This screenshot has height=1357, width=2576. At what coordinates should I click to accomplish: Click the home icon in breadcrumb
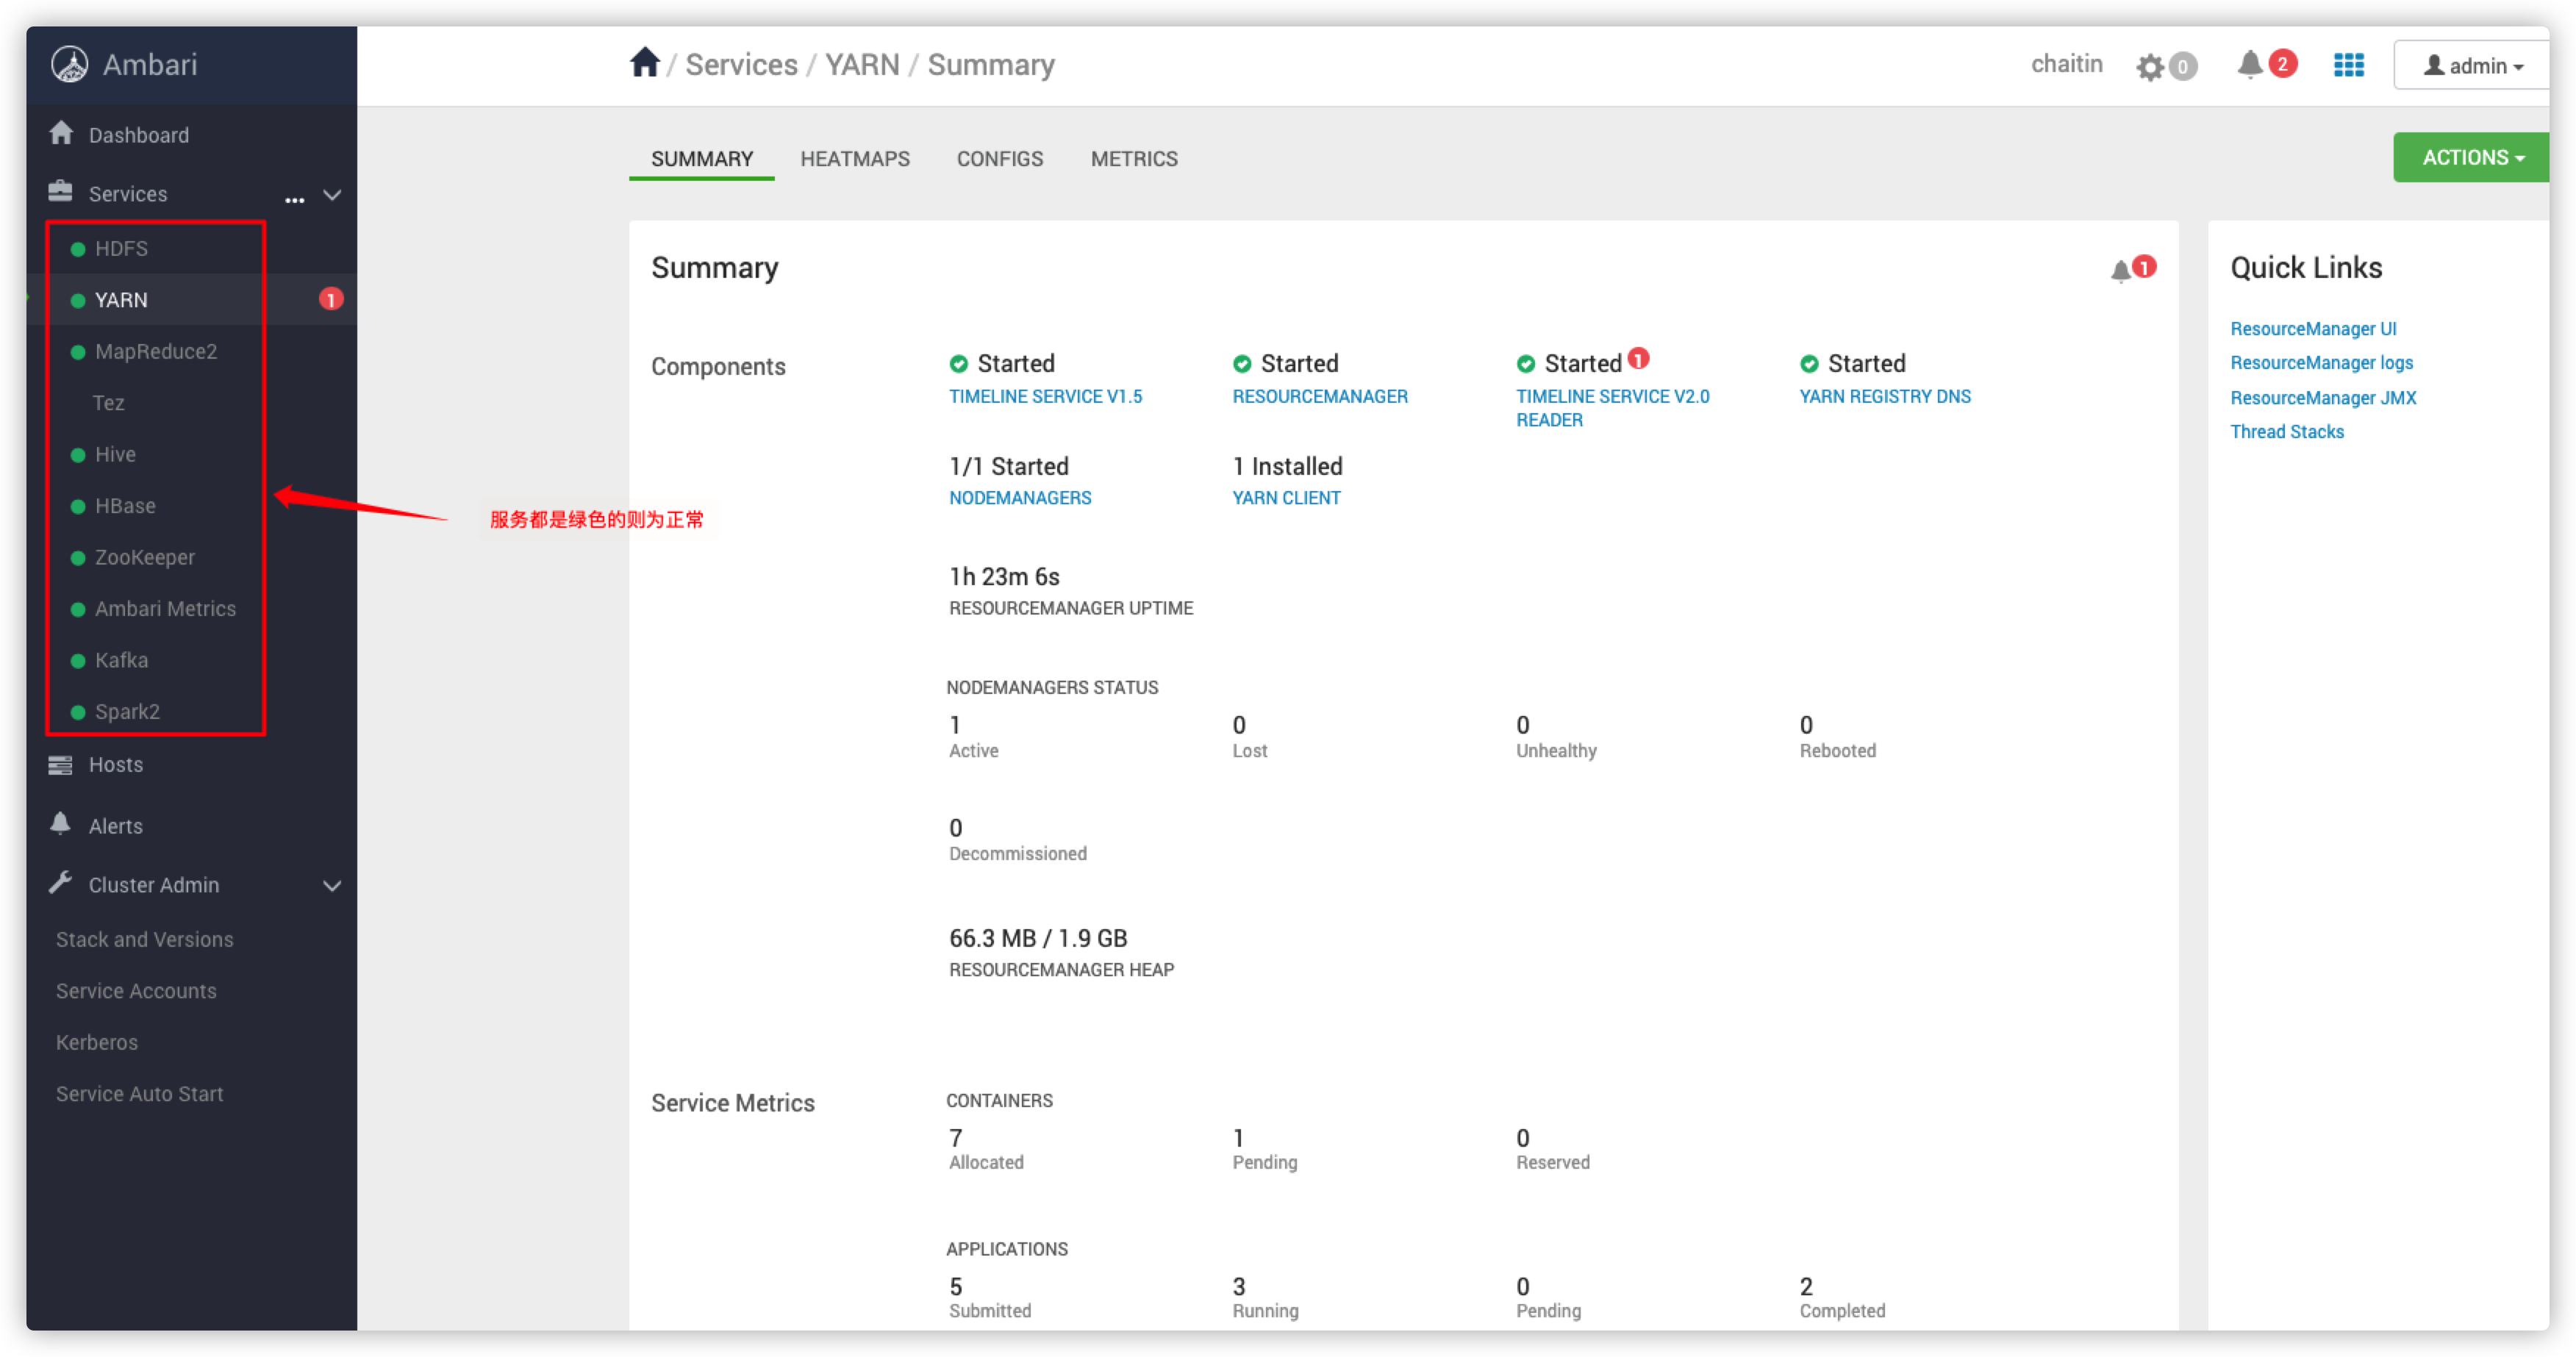pos(644,63)
